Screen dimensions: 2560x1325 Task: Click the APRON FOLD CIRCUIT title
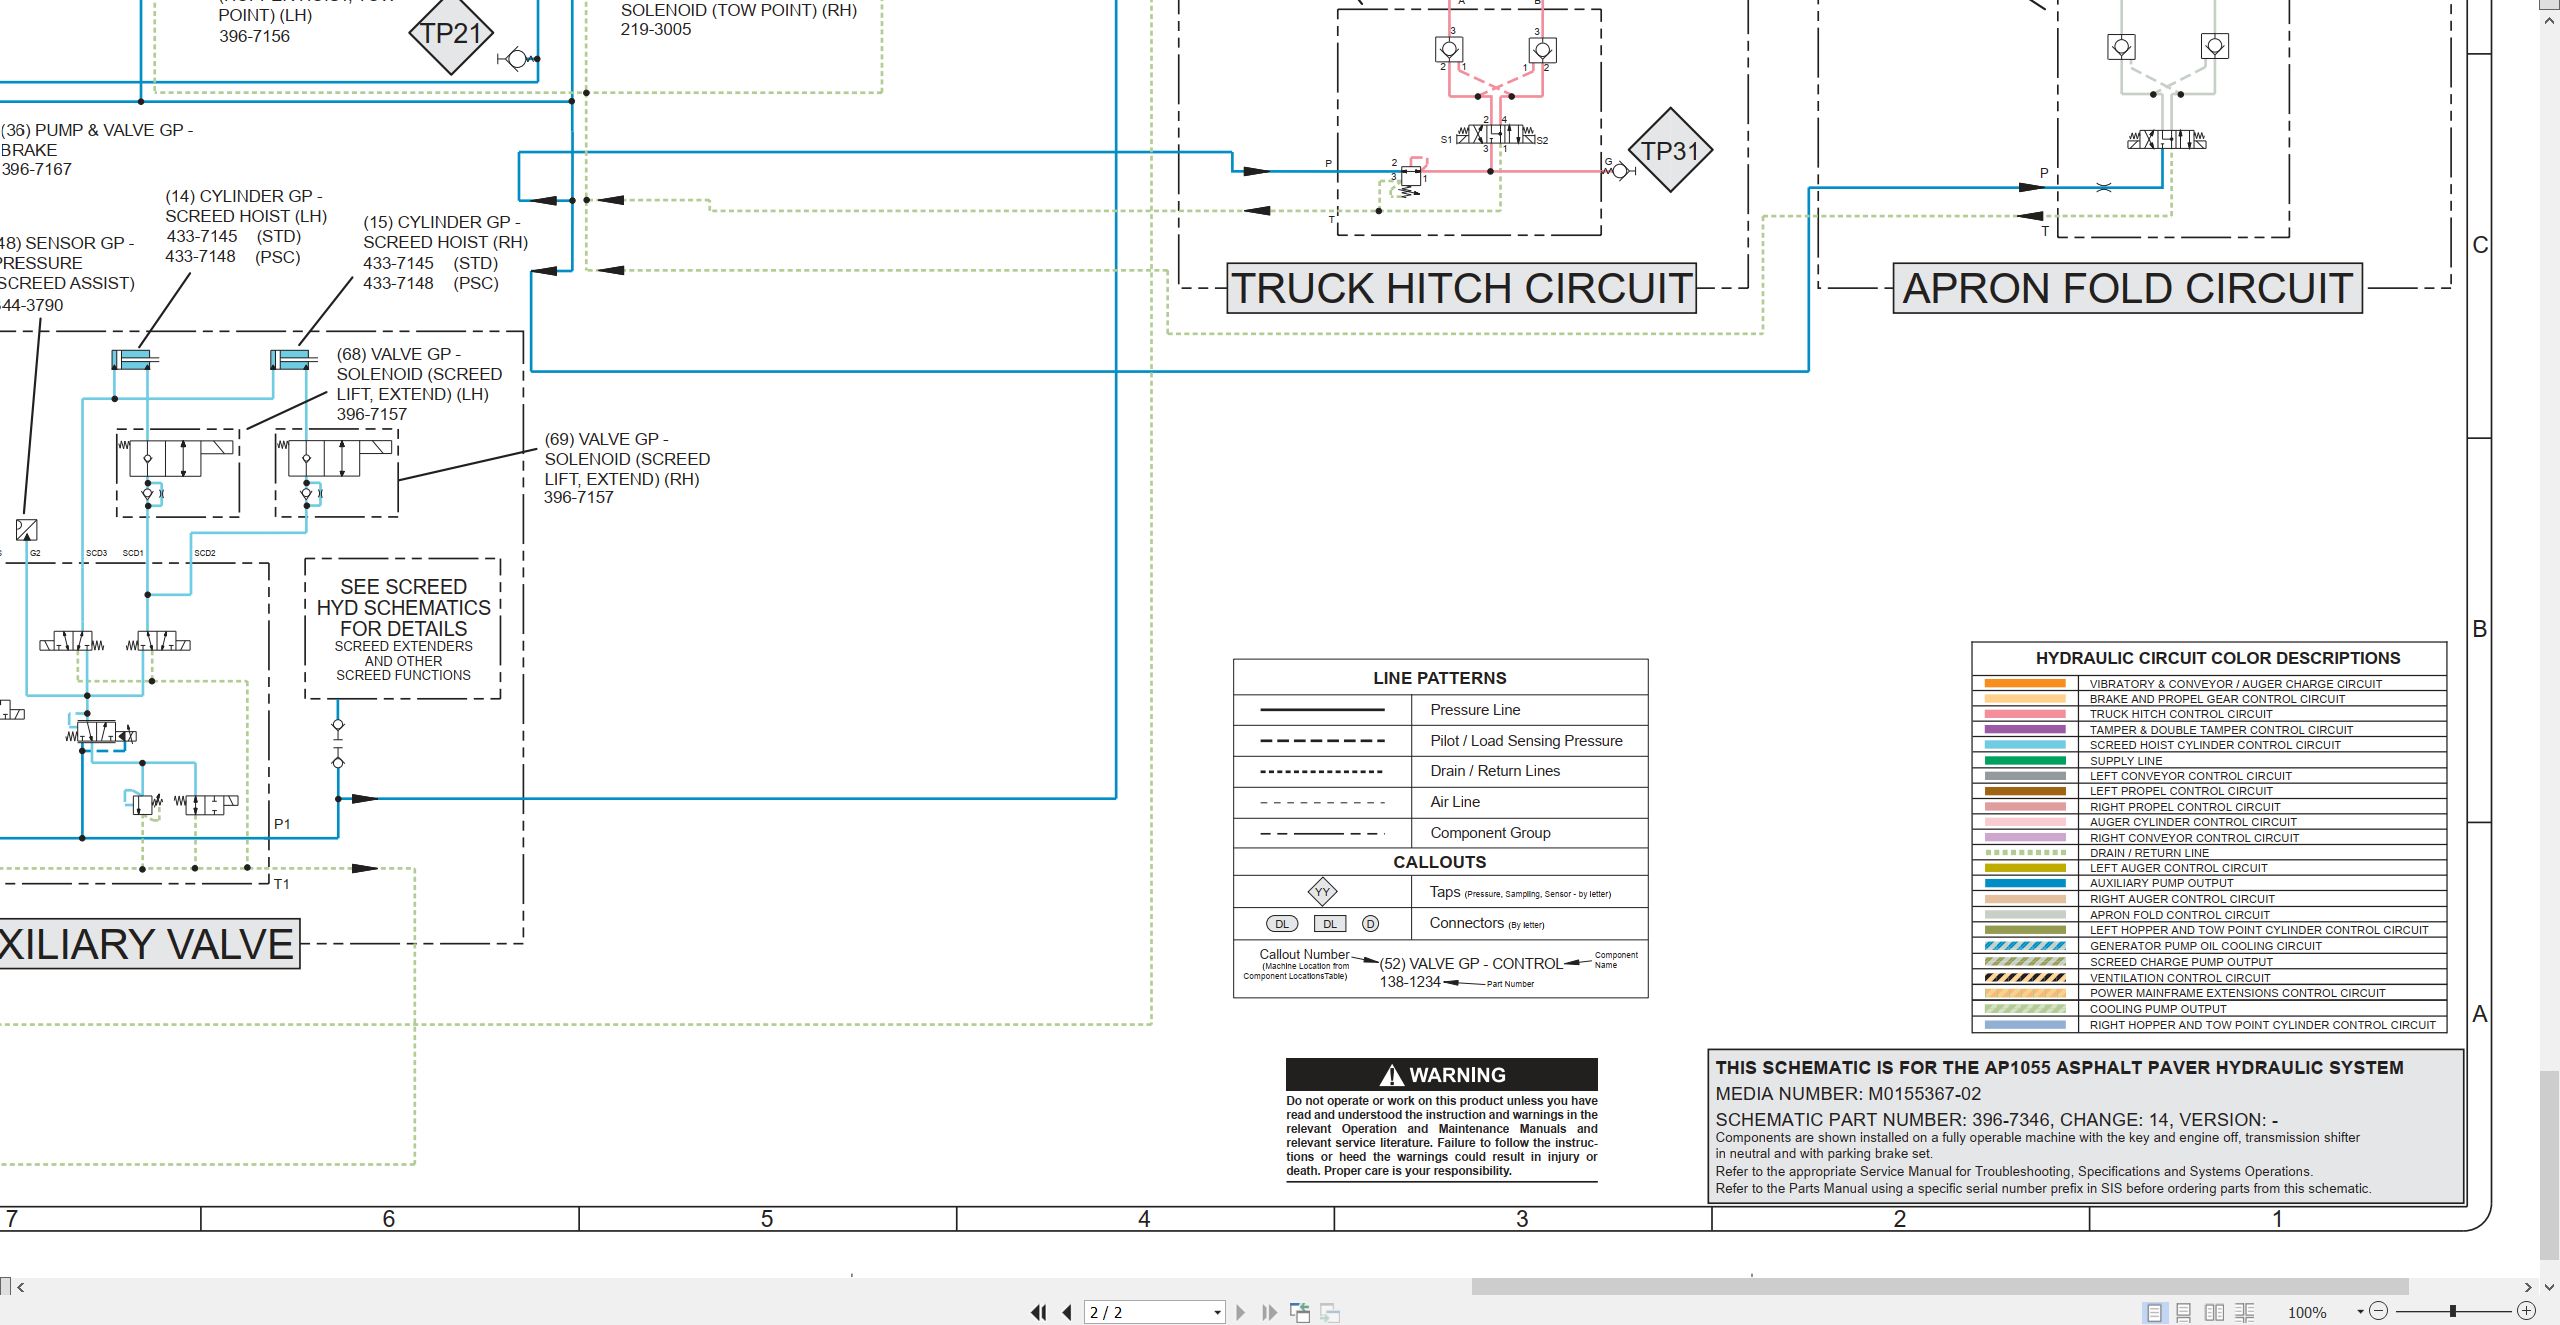pyautogui.click(x=2127, y=288)
